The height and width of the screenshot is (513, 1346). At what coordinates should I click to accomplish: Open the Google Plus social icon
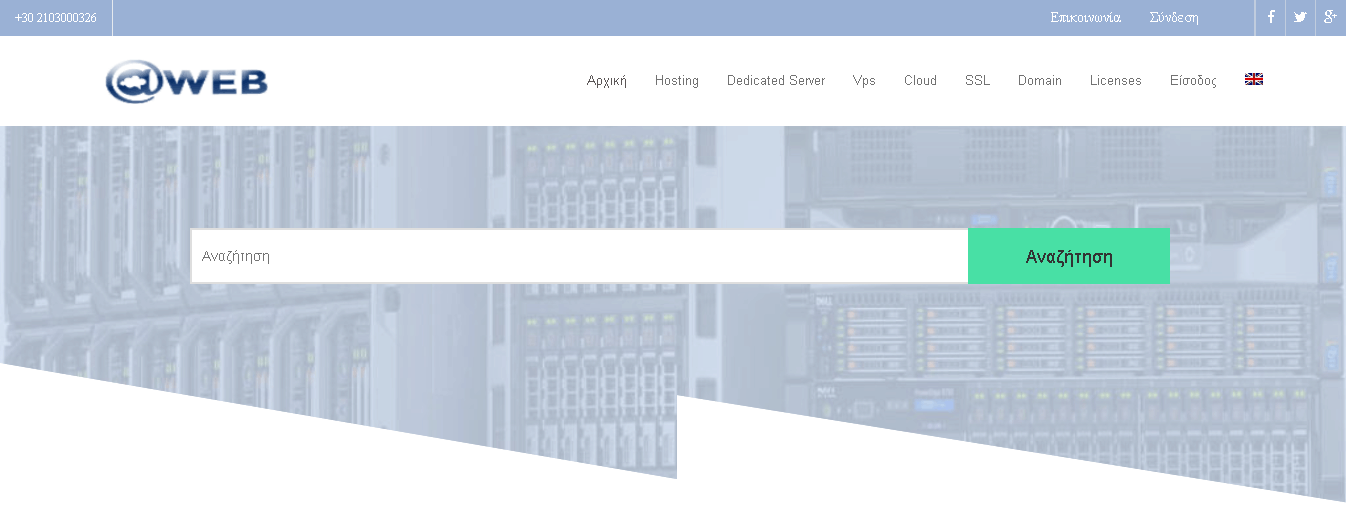[x=1330, y=17]
